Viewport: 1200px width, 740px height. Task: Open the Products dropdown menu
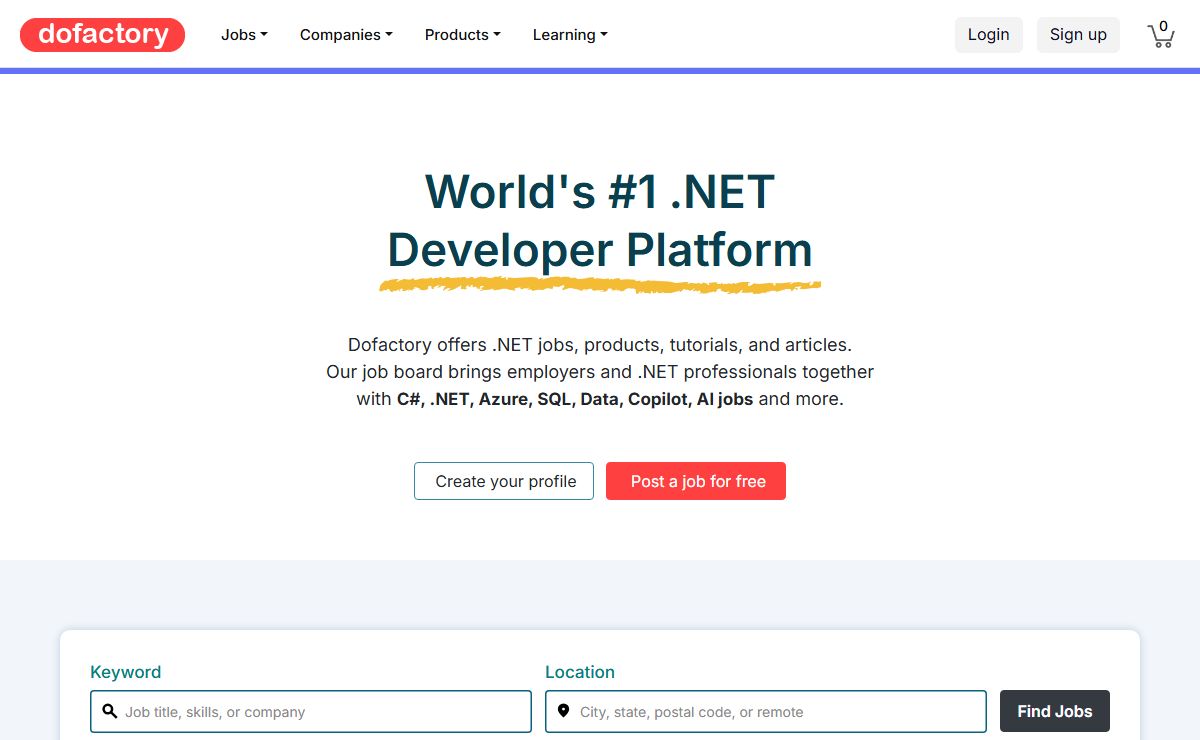click(x=462, y=34)
